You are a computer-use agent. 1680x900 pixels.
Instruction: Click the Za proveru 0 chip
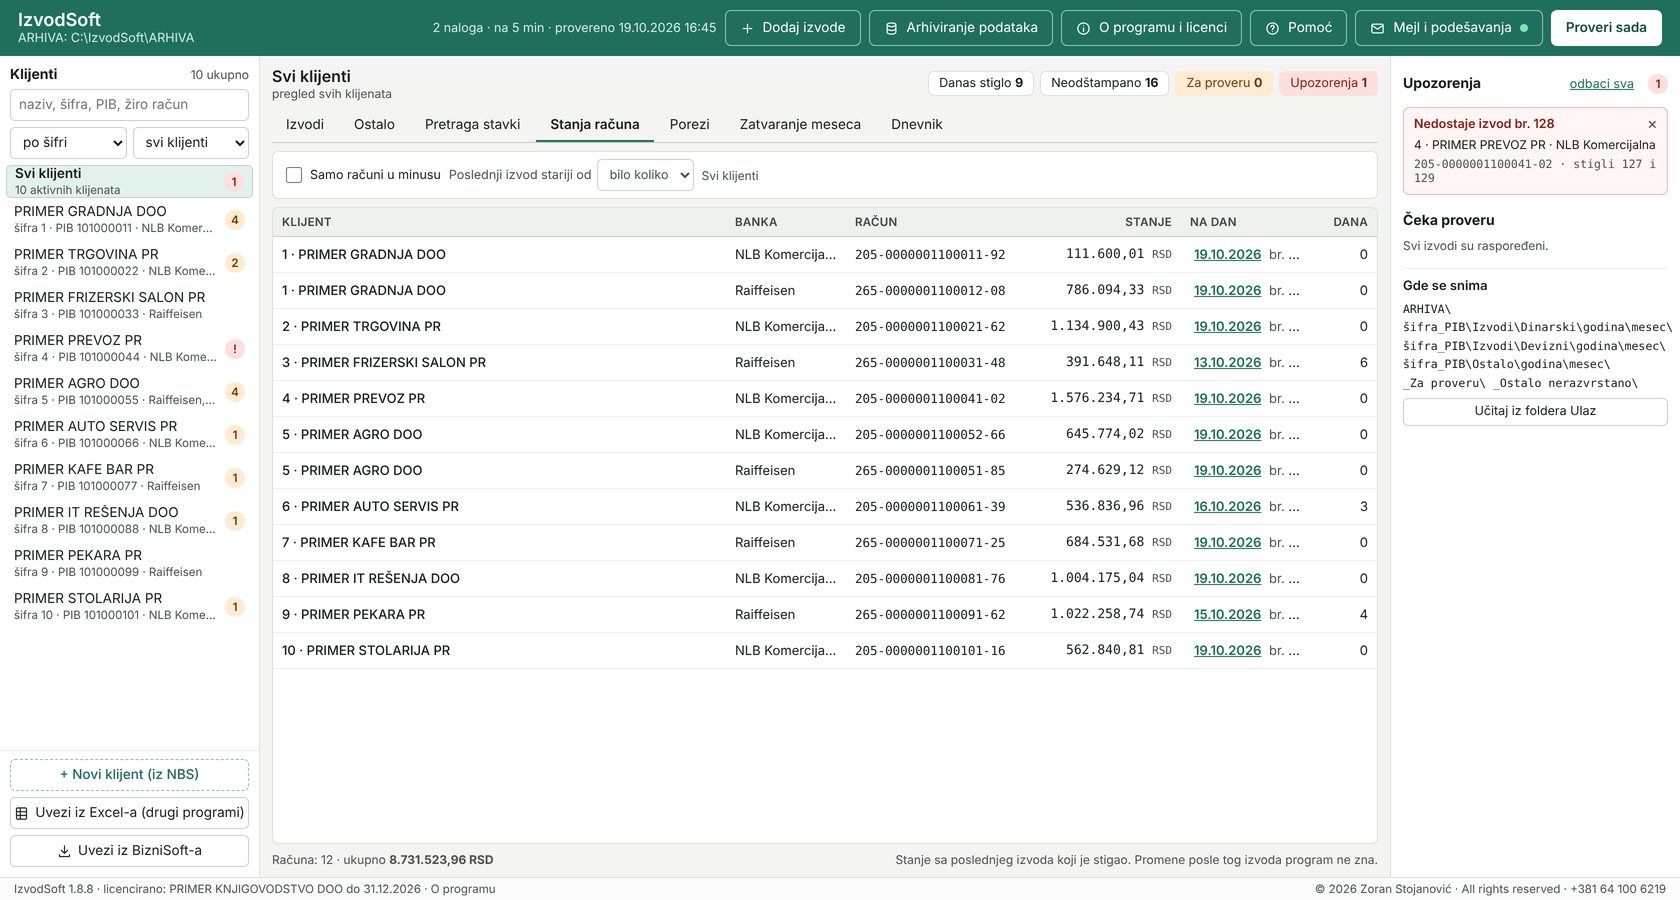pyautogui.click(x=1224, y=83)
